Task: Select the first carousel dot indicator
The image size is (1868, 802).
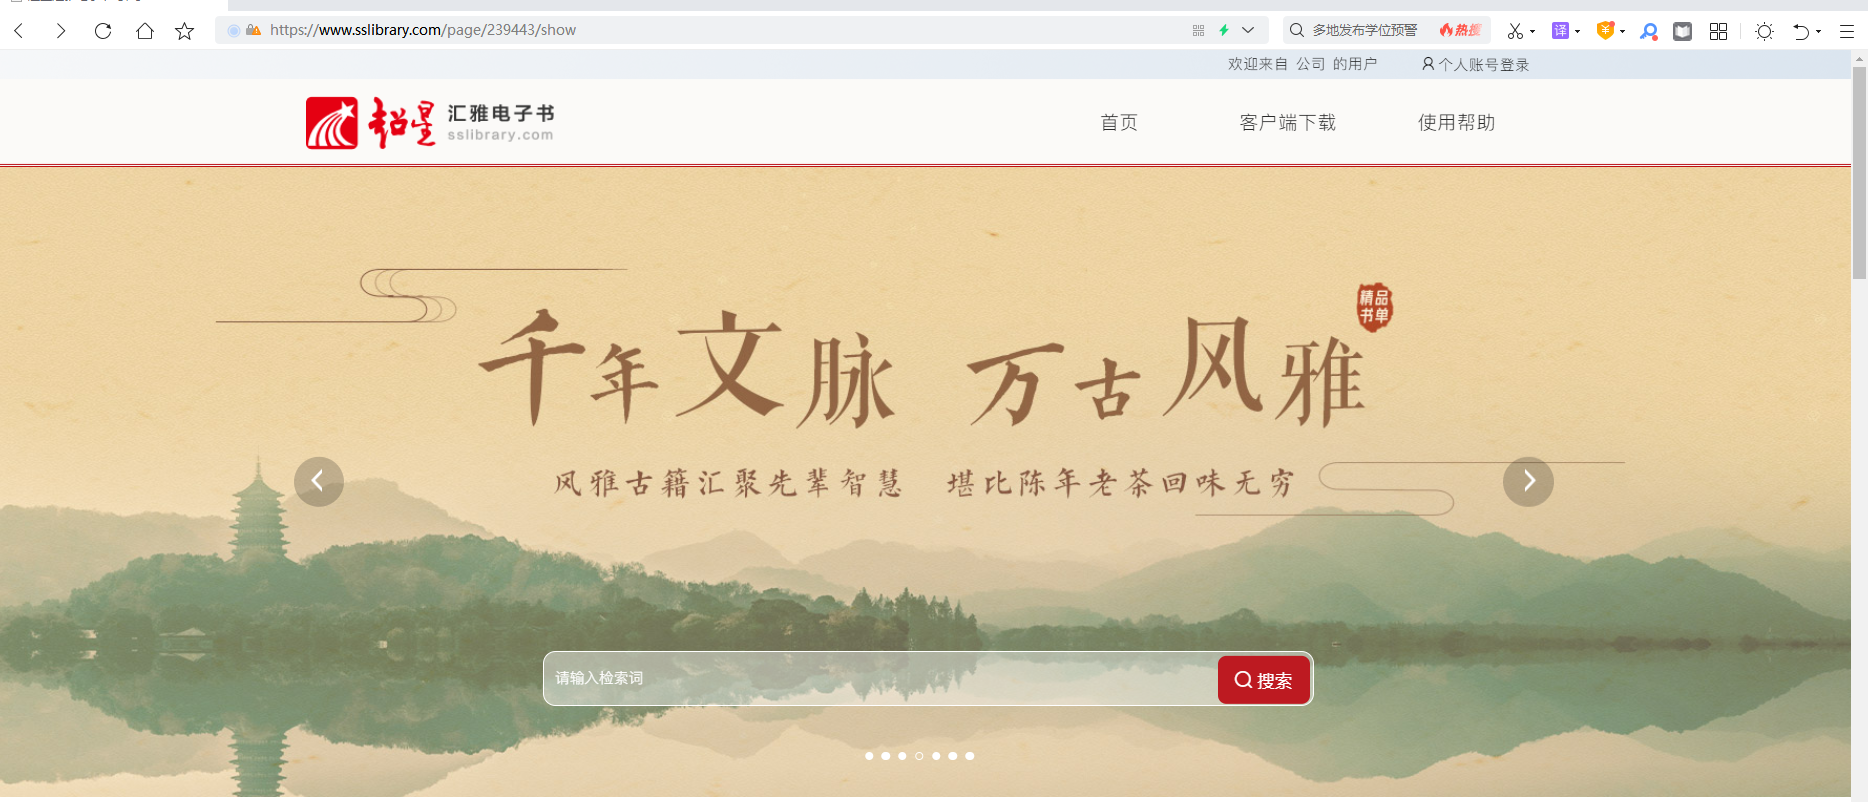Action: tap(869, 756)
